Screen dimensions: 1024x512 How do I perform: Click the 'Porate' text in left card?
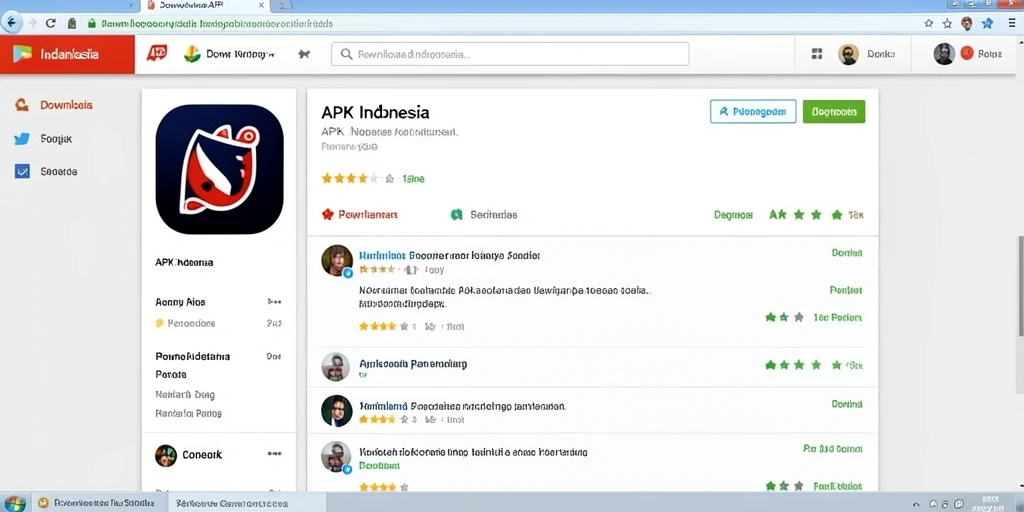point(171,374)
